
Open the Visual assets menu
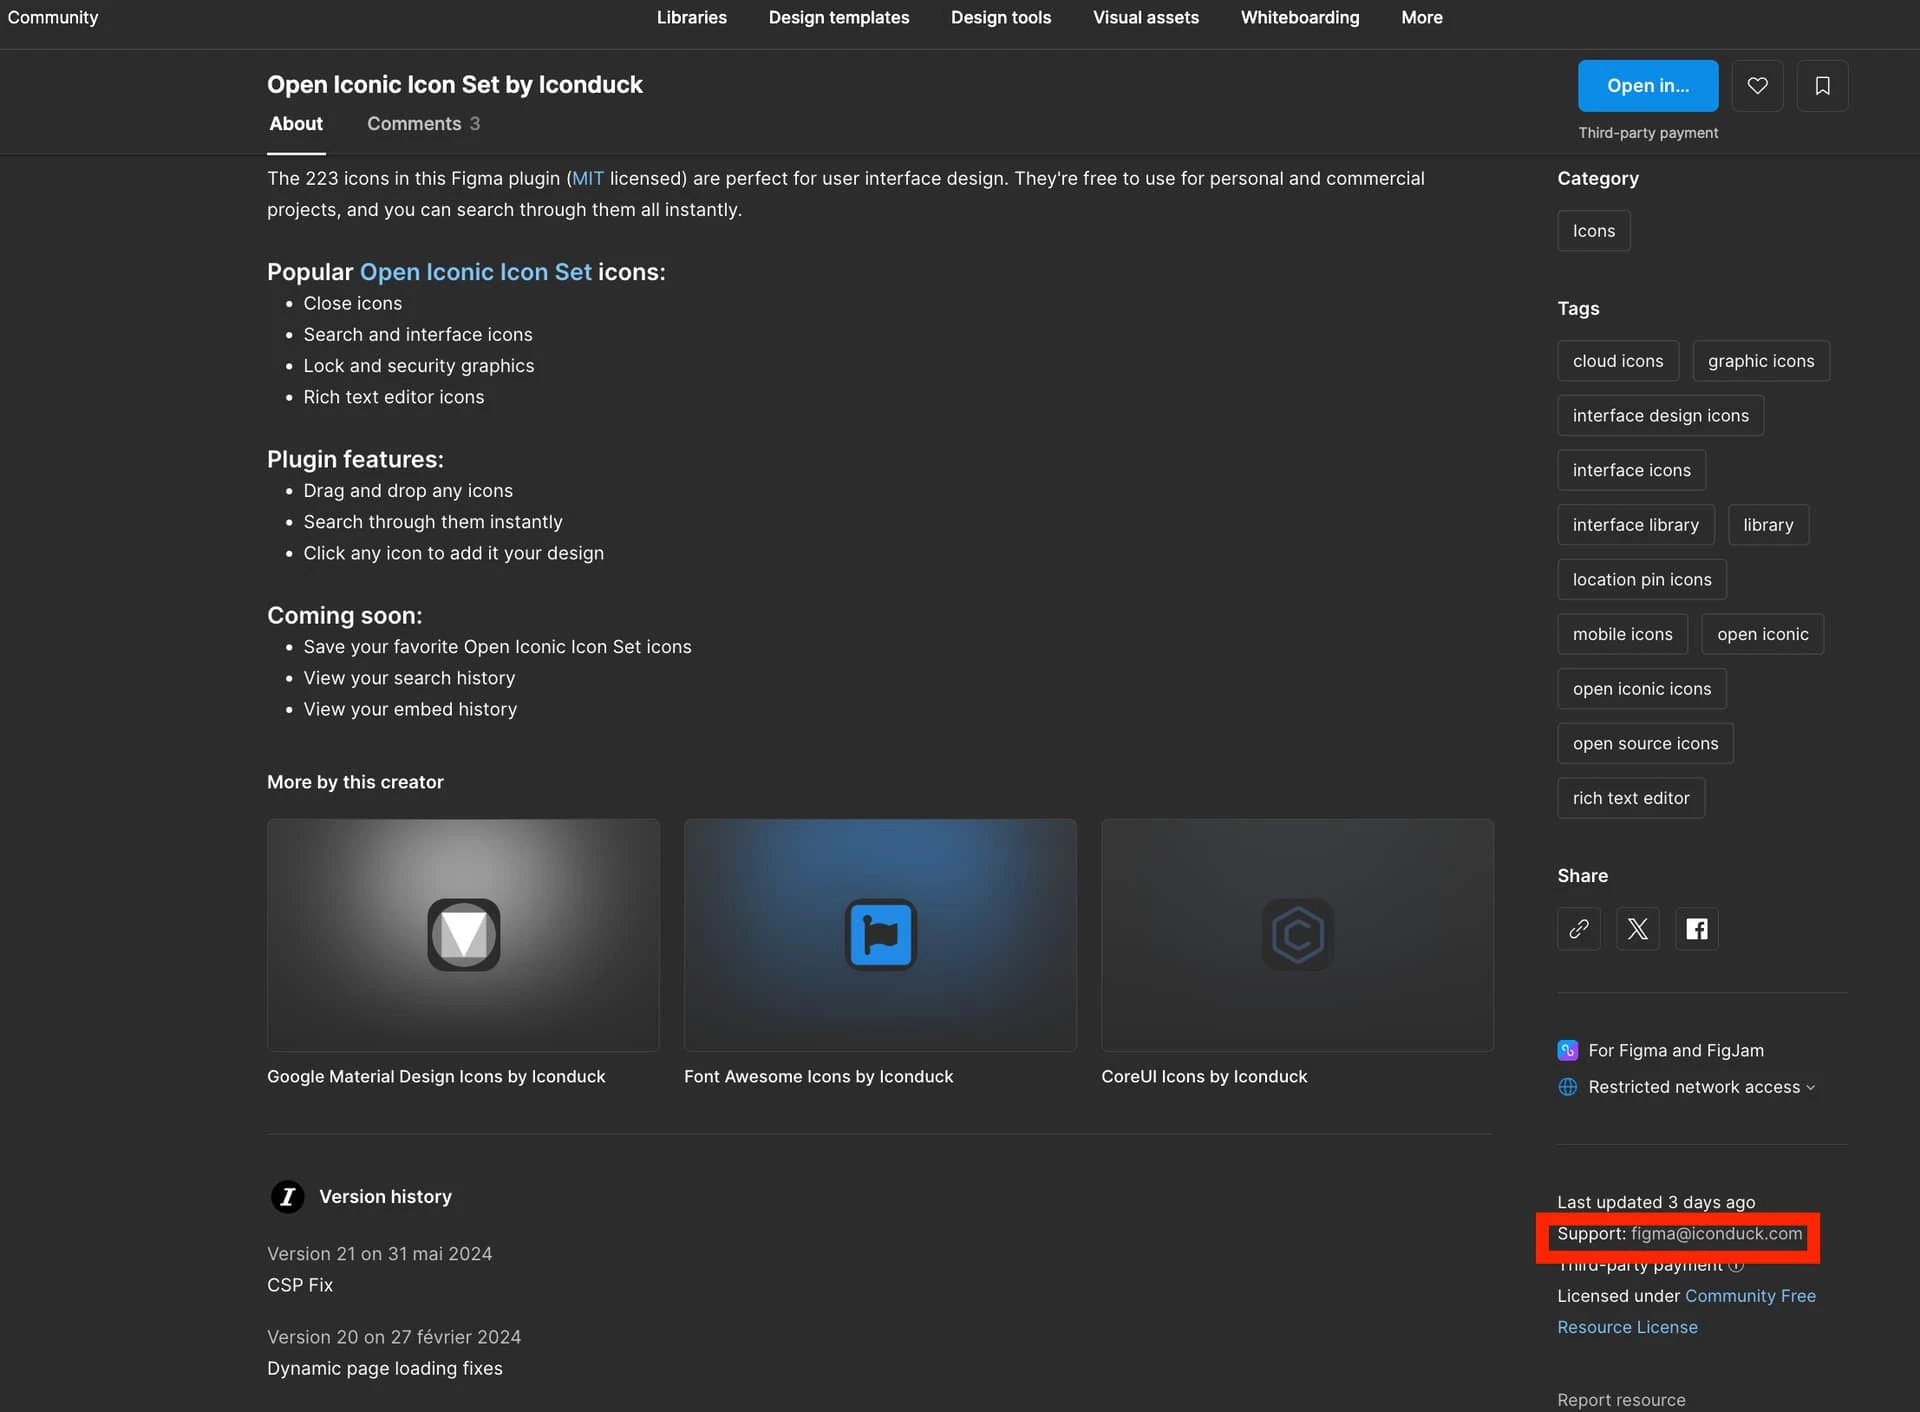pos(1146,18)
